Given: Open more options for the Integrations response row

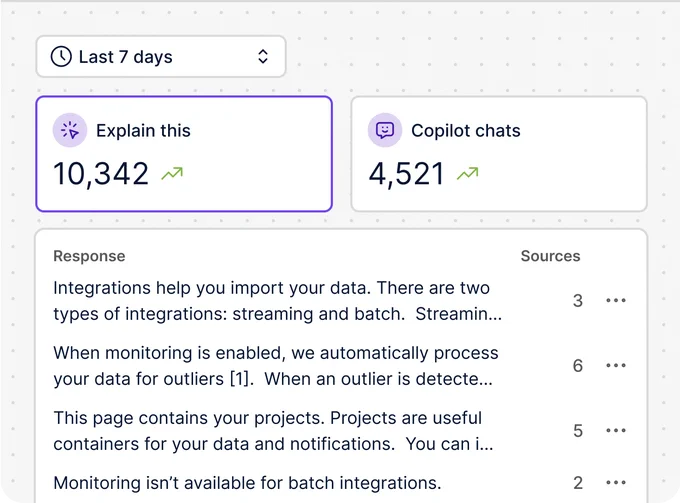Looking at the screenshot, I should click(616, 300).
